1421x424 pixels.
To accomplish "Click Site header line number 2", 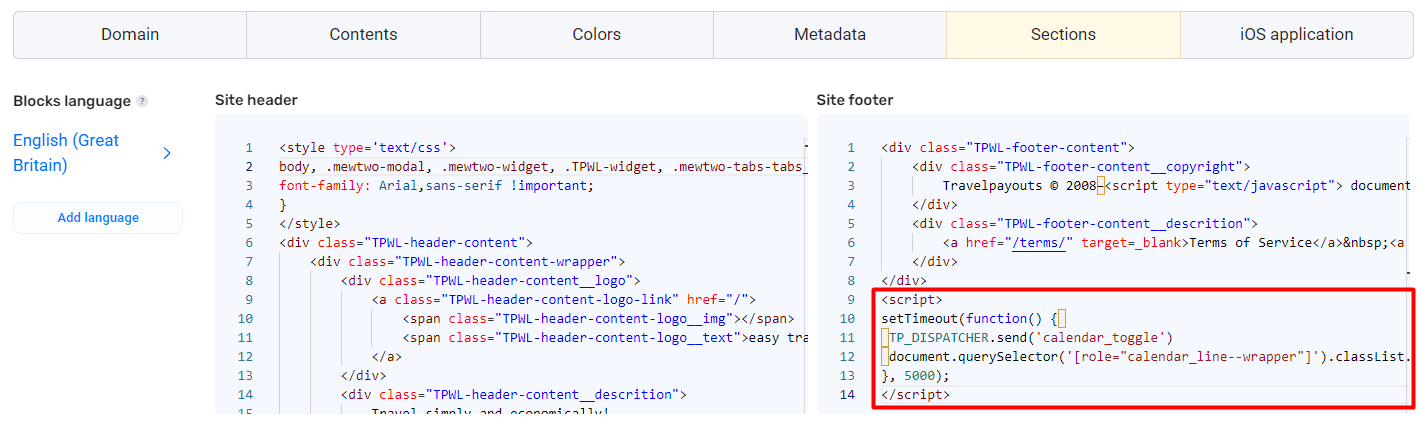I will [248, 166].
